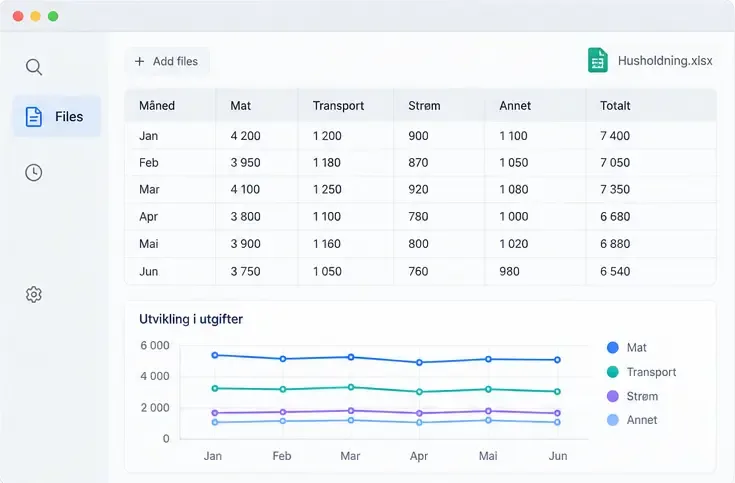This screenshot has width=735, height=483.
Task: Click the Annet legend label
Action: click(642, 420)
